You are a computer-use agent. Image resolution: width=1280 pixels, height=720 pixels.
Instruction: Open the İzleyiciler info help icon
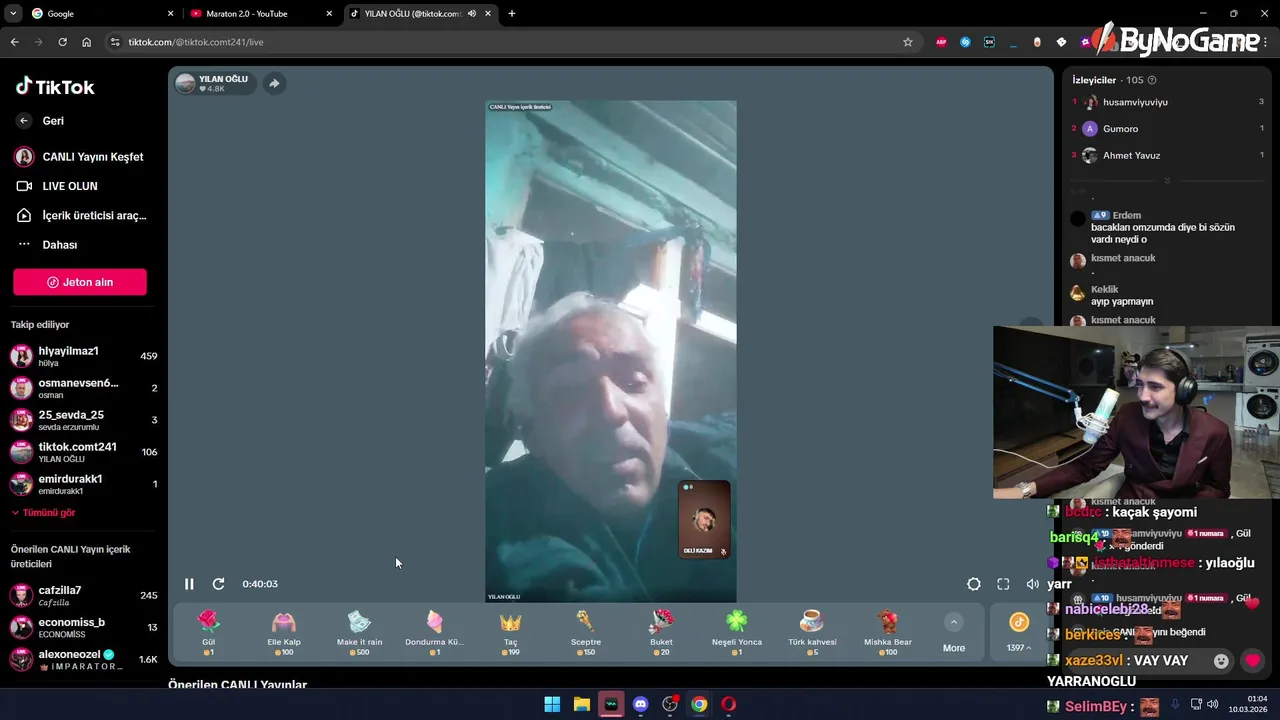pos(1152,80)
